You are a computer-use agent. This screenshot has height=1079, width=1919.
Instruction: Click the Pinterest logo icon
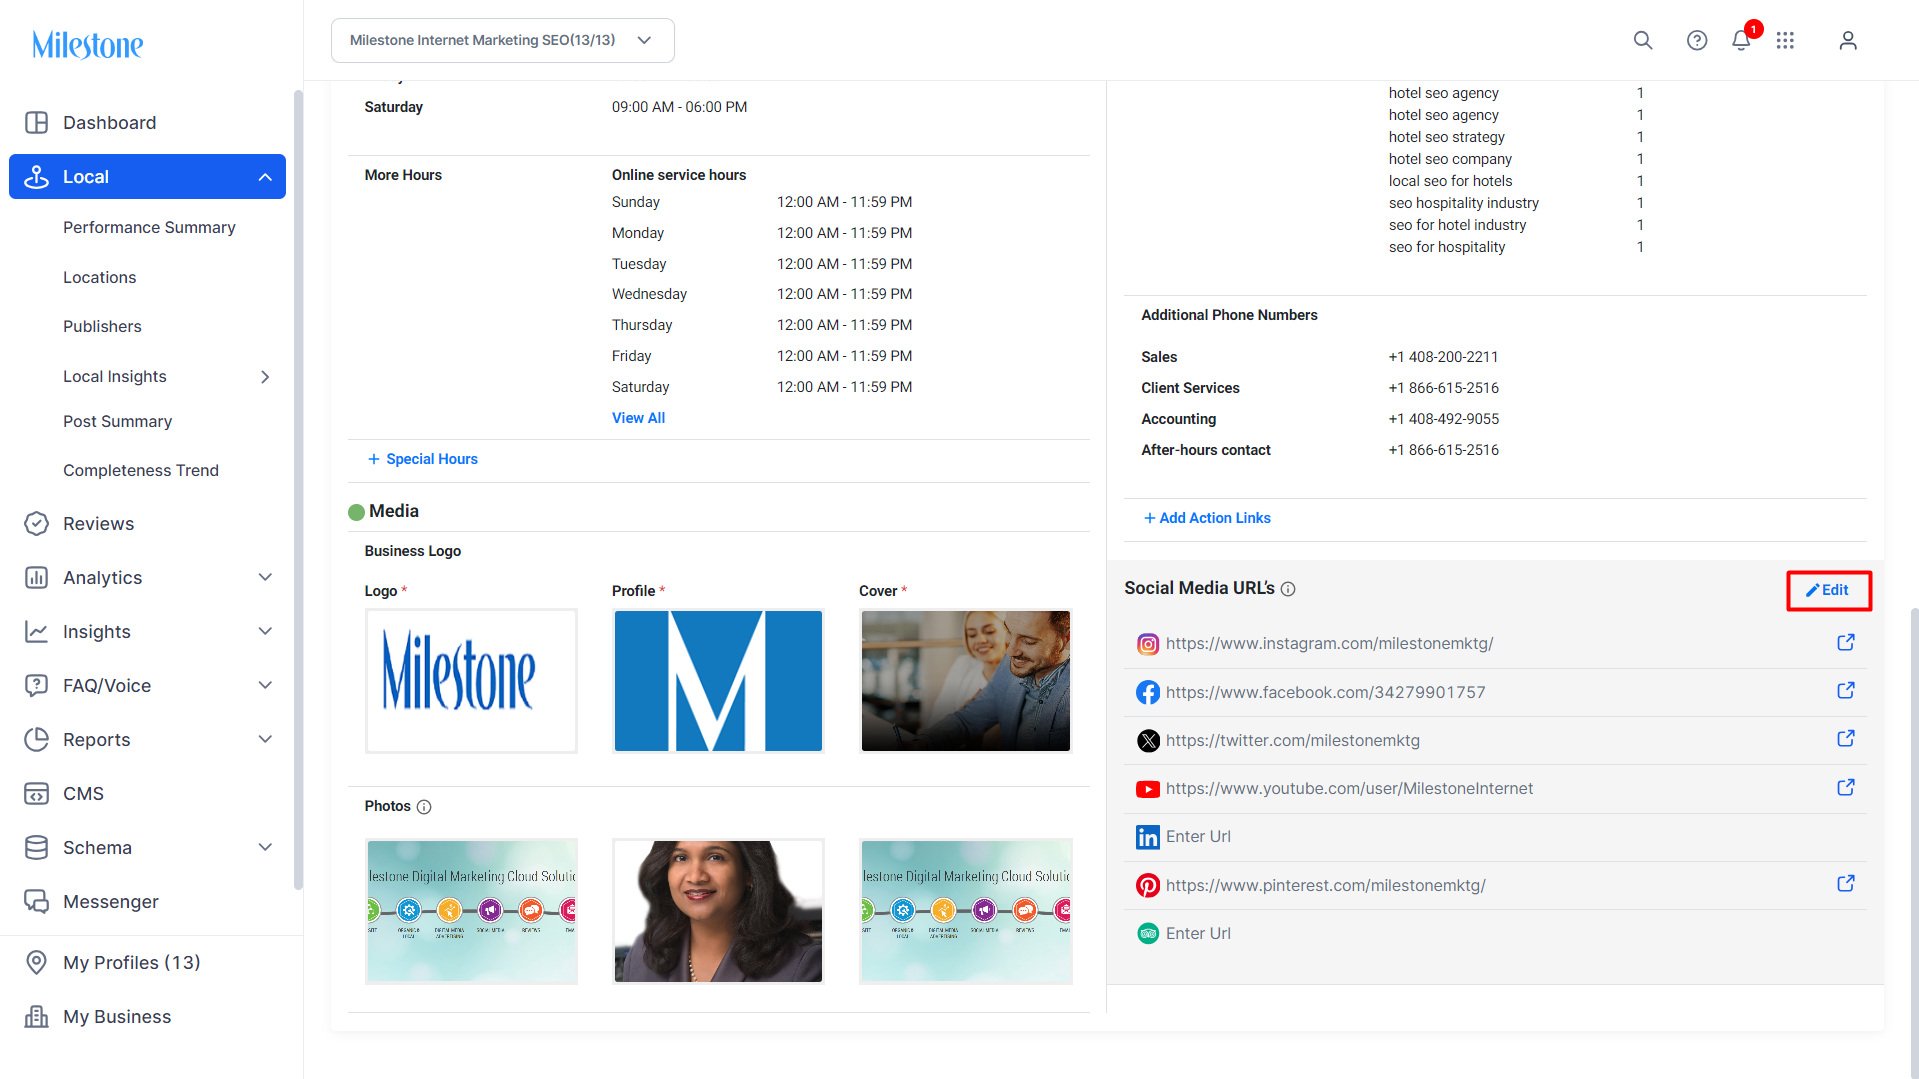tap(1148, 885)
